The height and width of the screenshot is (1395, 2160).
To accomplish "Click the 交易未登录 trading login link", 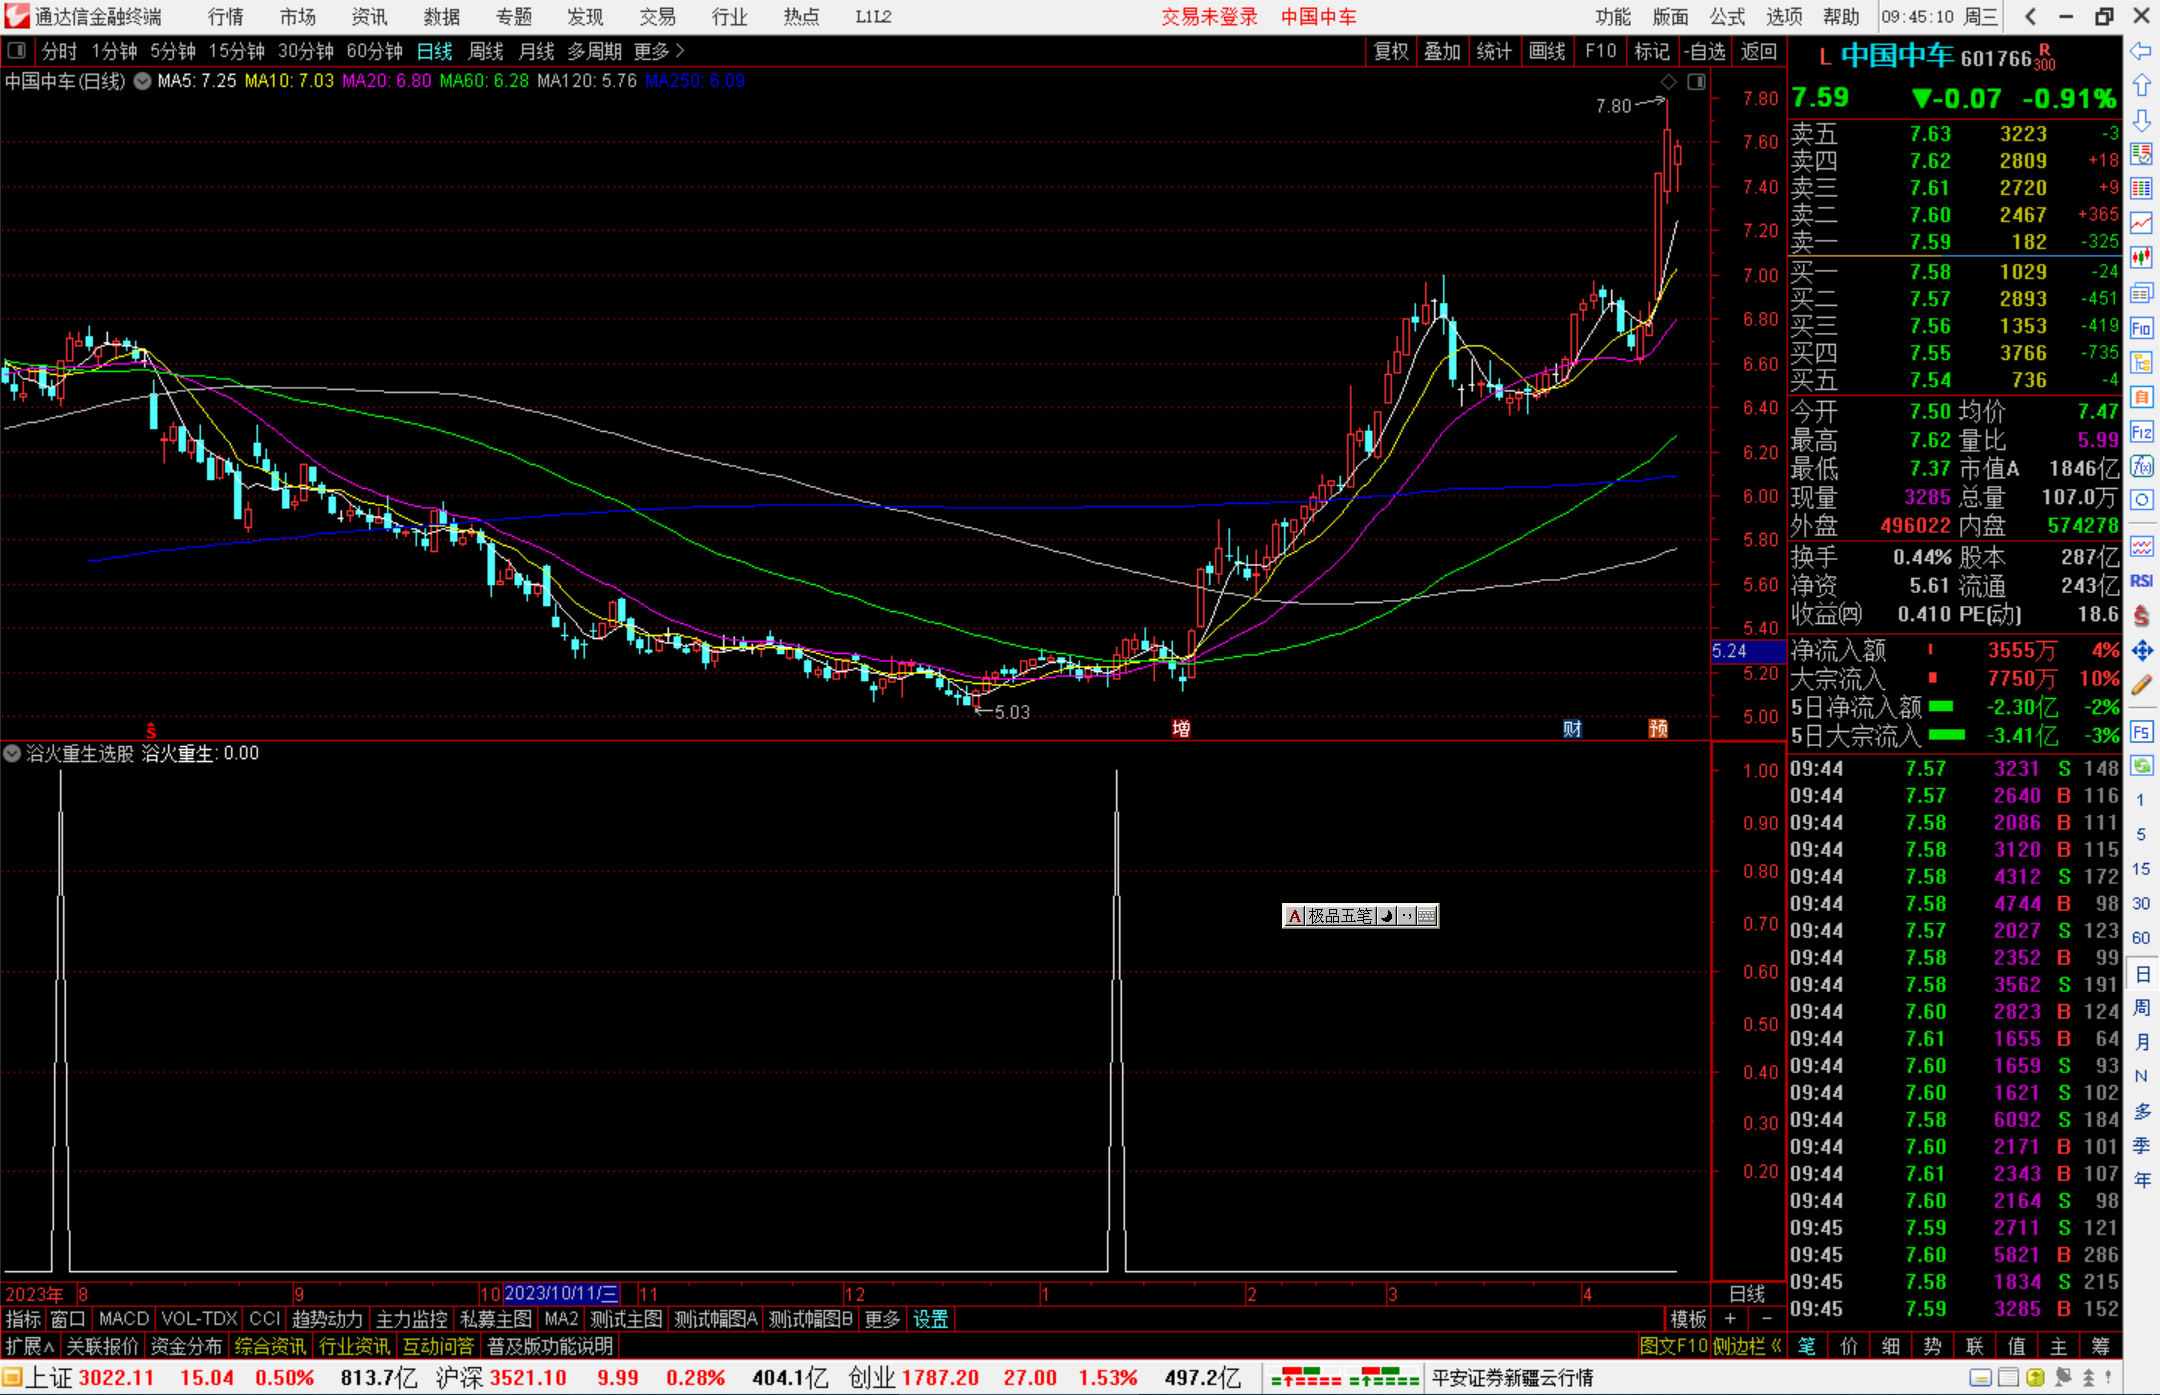I will [x=1209, y=17].
